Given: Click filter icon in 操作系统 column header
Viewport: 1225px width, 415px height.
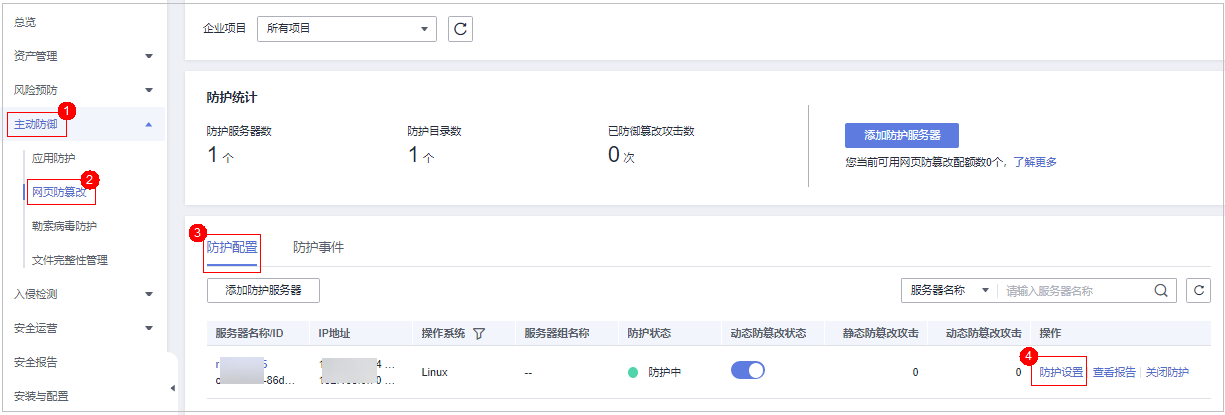Looking at the screenshot, I should tap(479, 333).
